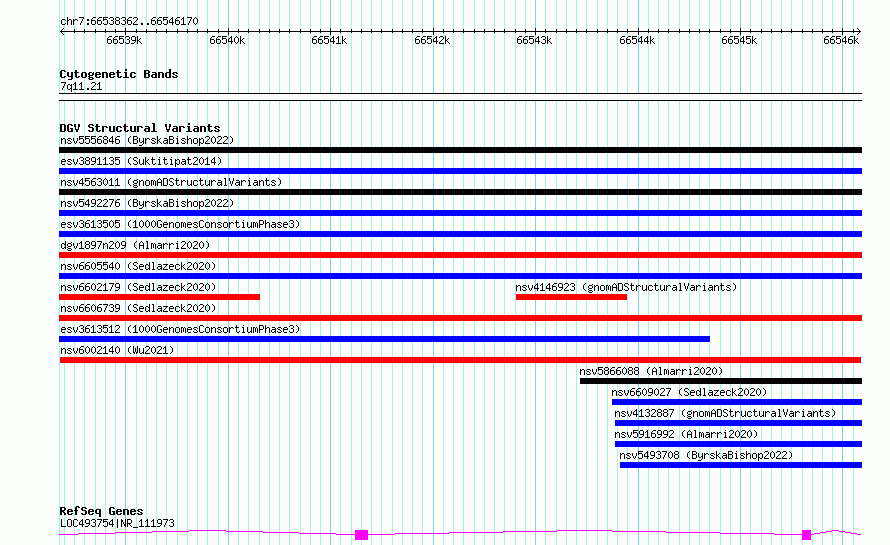Click the blue bar under nsv5493708
This screenshot has height=545, width=890.
click(x=741, y=465)
